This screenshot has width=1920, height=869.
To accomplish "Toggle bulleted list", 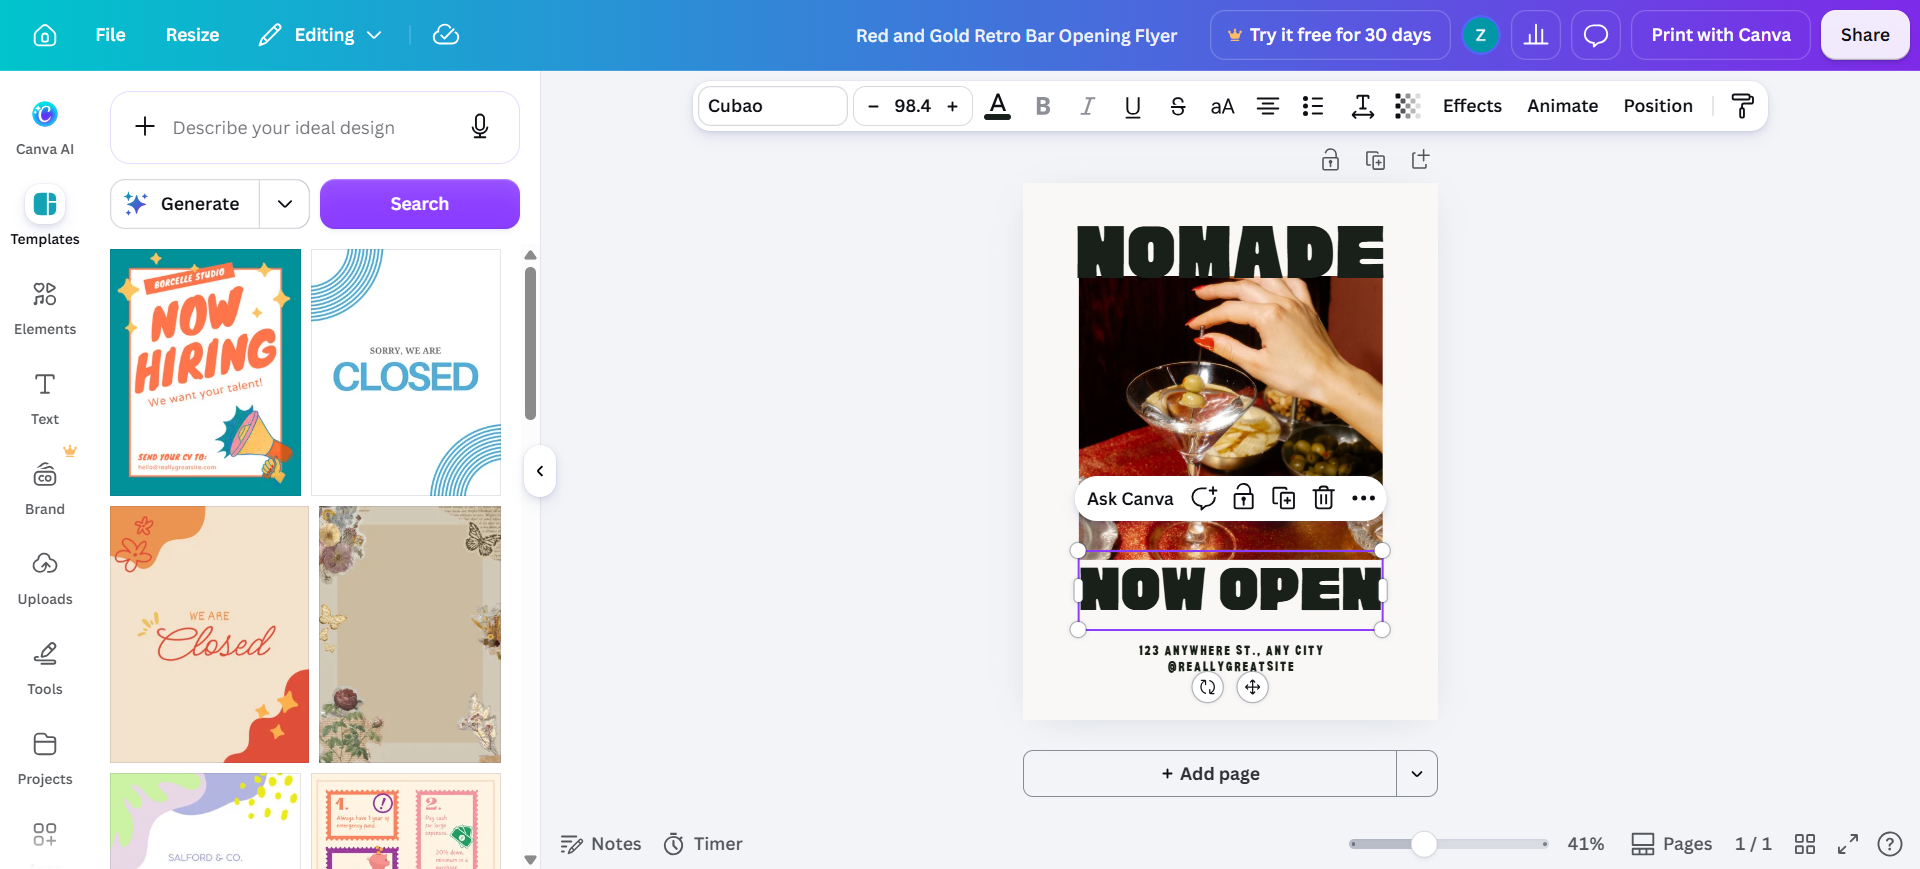I will click(1313, 106).
